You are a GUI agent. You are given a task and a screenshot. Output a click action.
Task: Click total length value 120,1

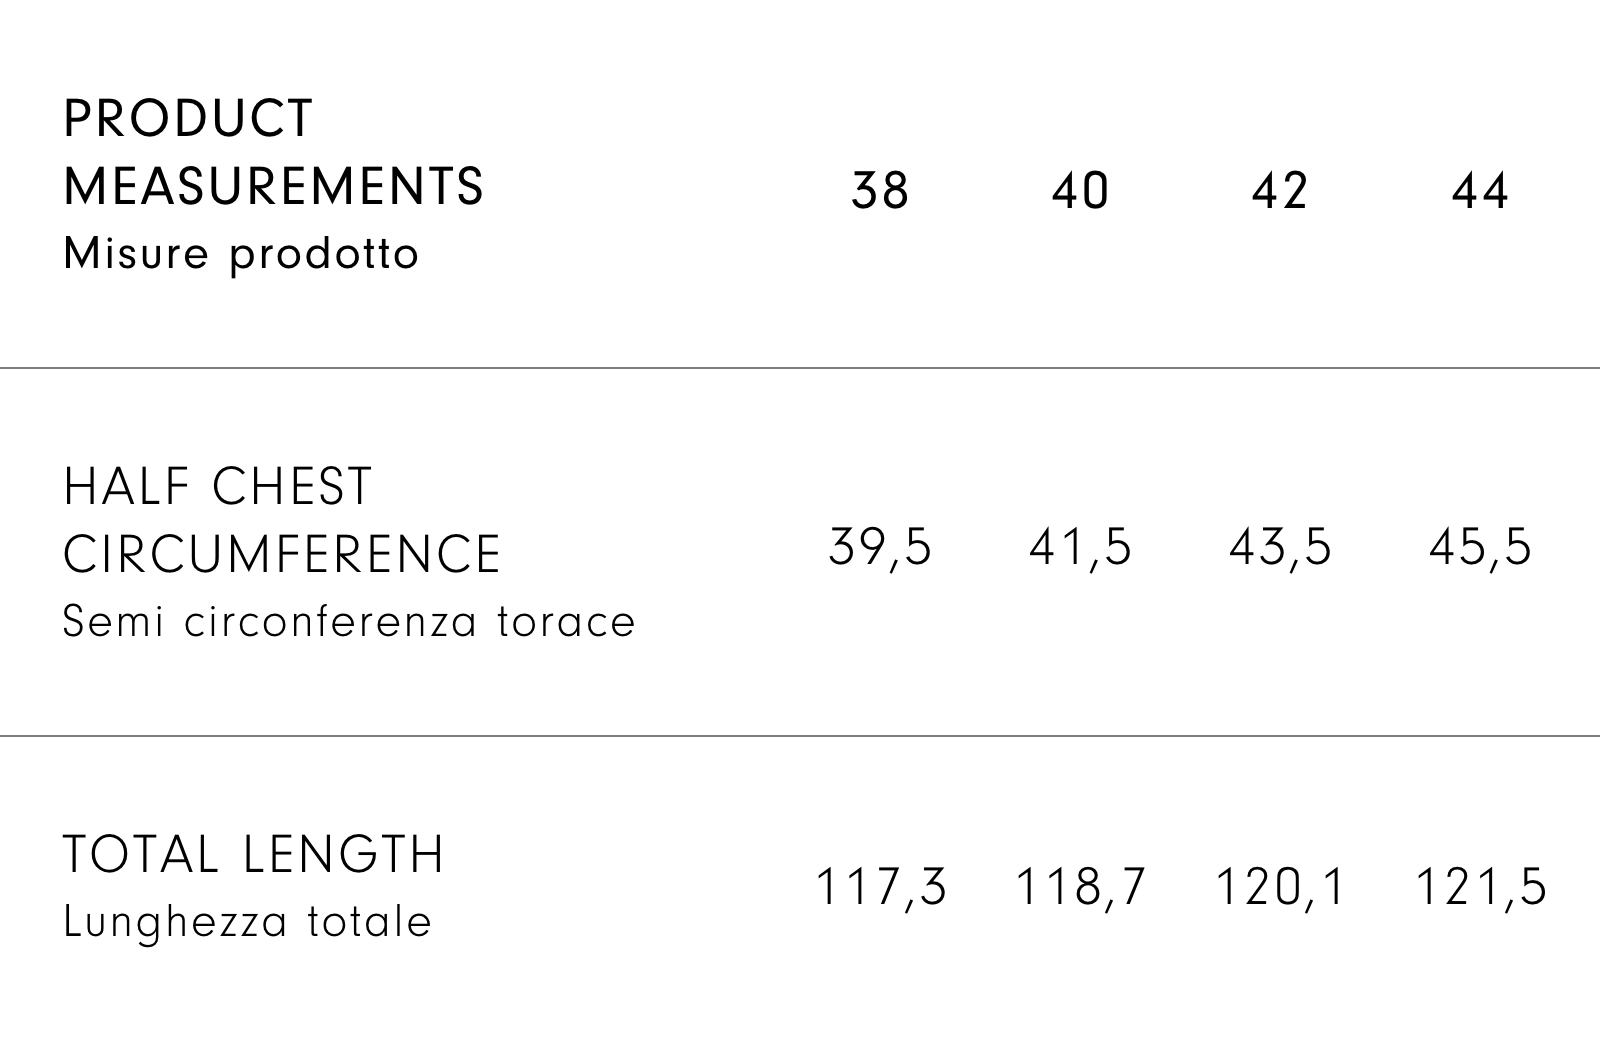coord(1281,887)
